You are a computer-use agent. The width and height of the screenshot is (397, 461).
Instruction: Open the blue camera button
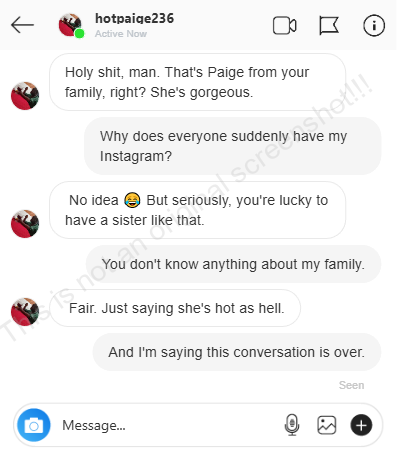[x=34, y=425]
